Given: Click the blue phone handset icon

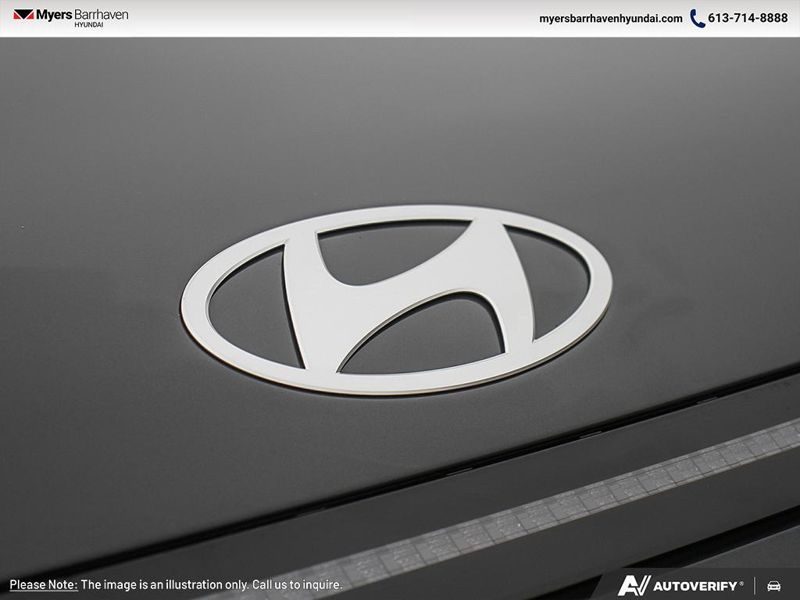Looking at the screenshot, I should coord(697,18).
